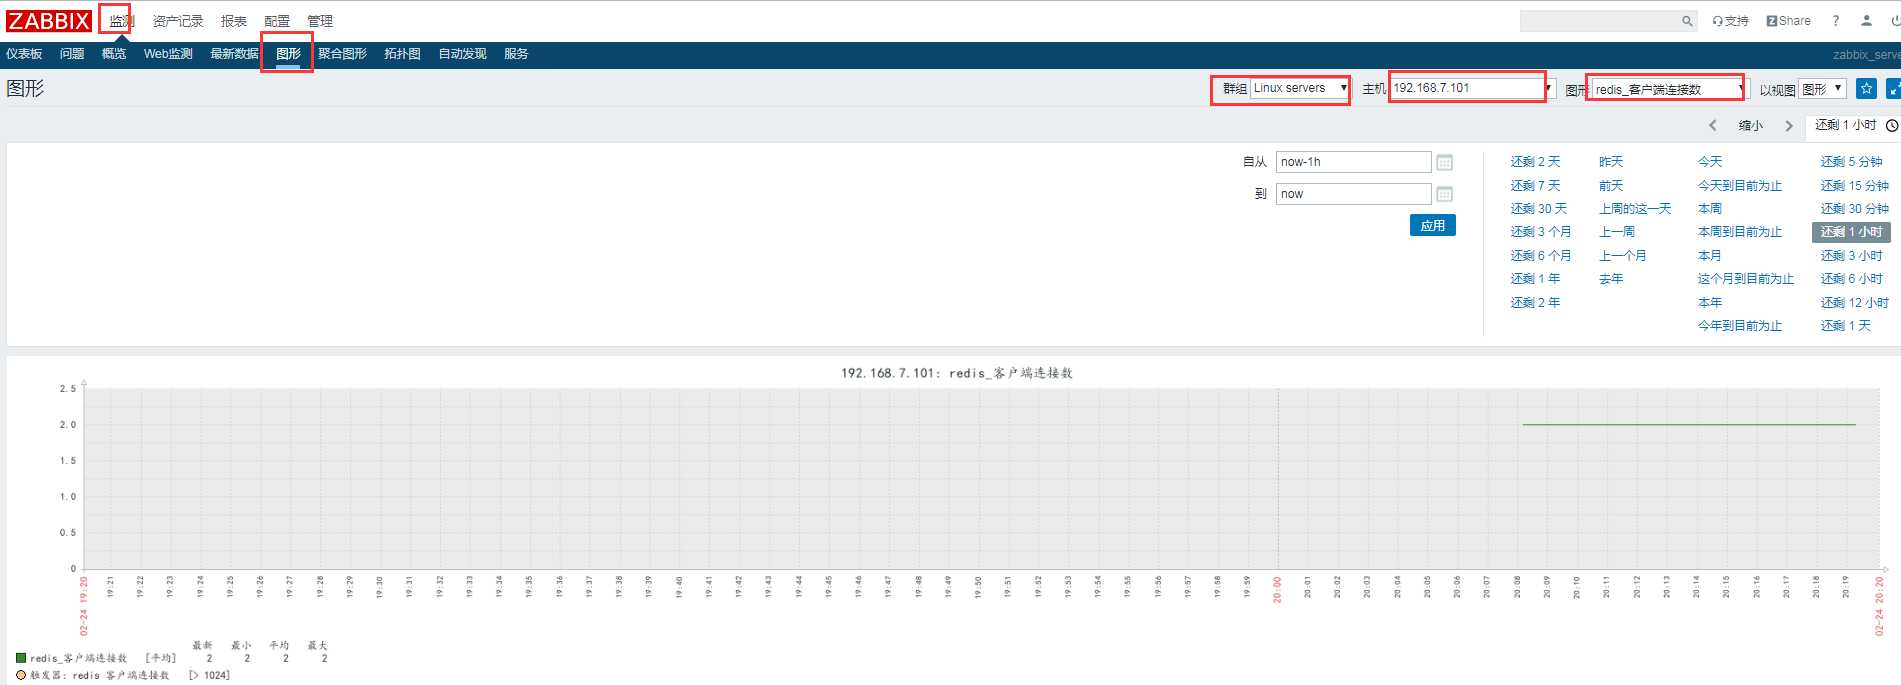Move time range back with left arrow
The width and height of the screenshot is (1901, 685).
[x=1713, y=125]
